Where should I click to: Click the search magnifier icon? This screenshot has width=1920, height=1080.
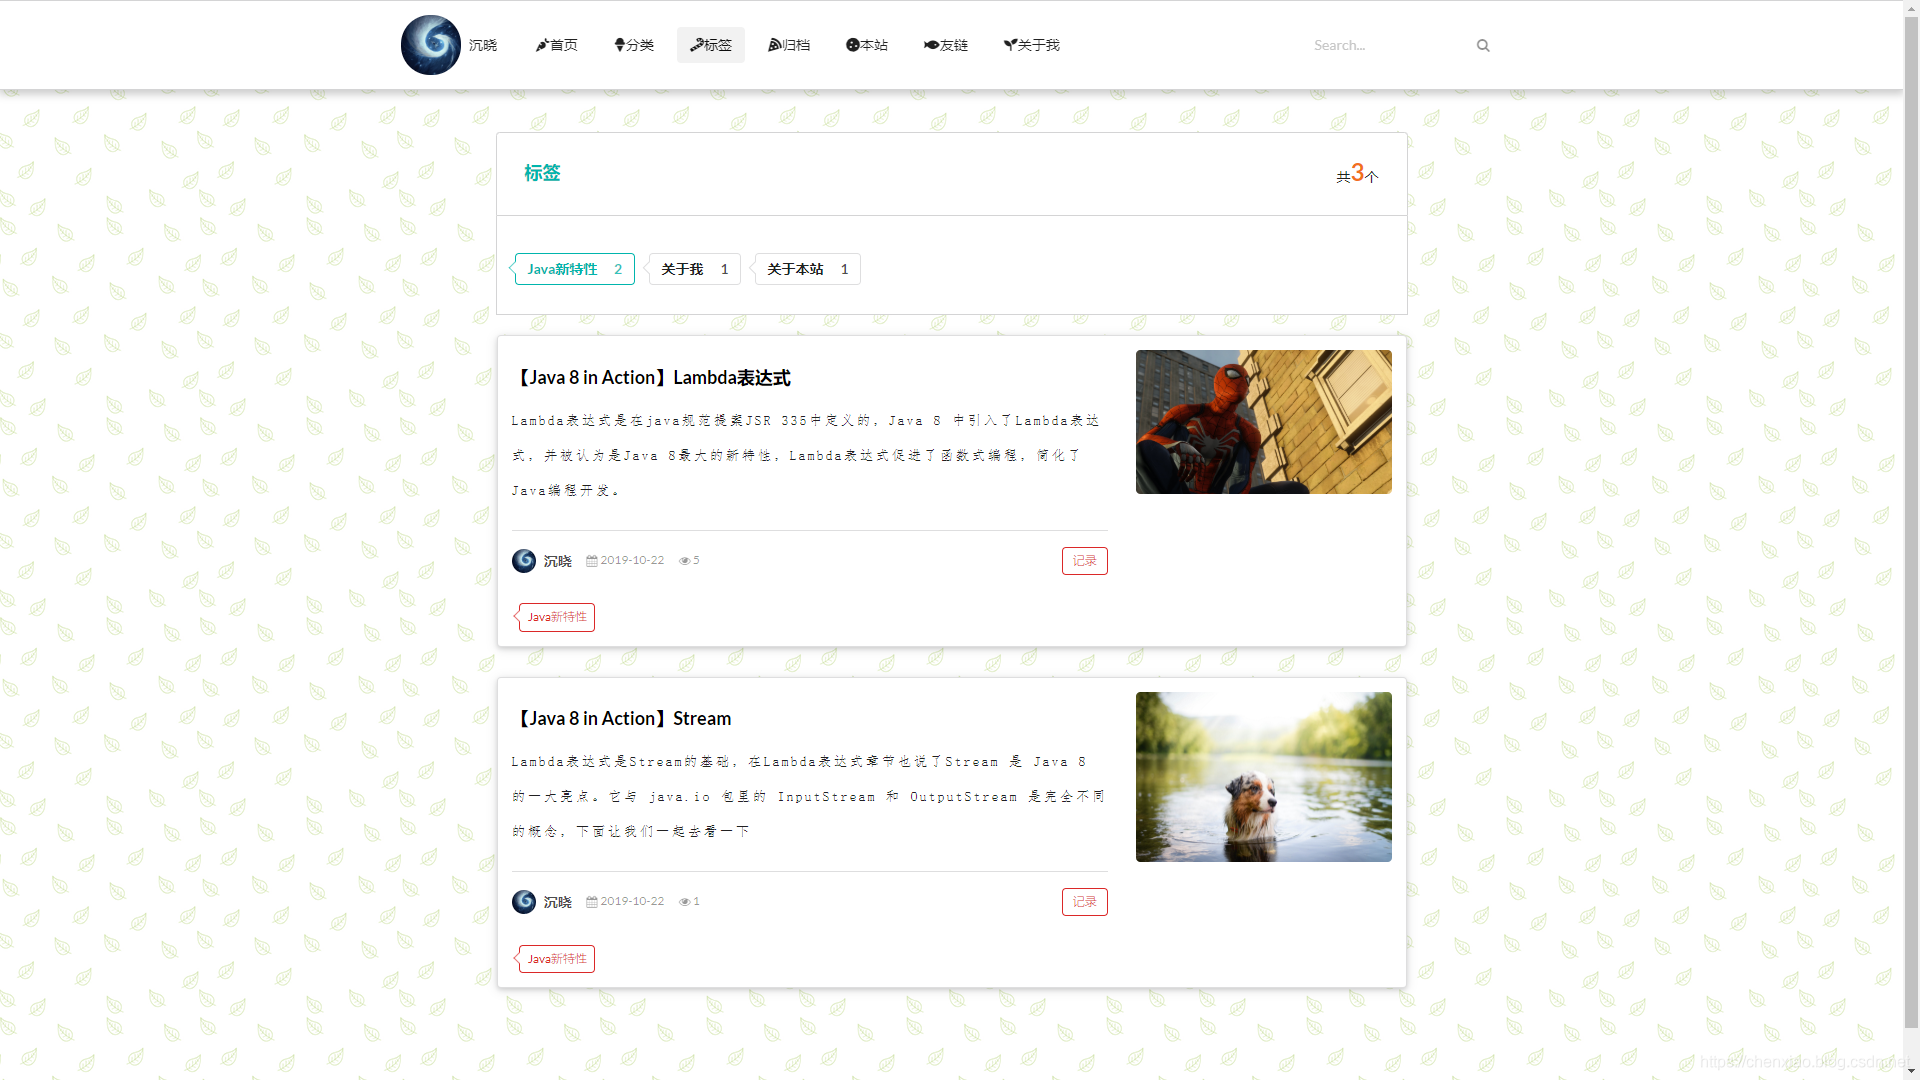[1482, 45]
